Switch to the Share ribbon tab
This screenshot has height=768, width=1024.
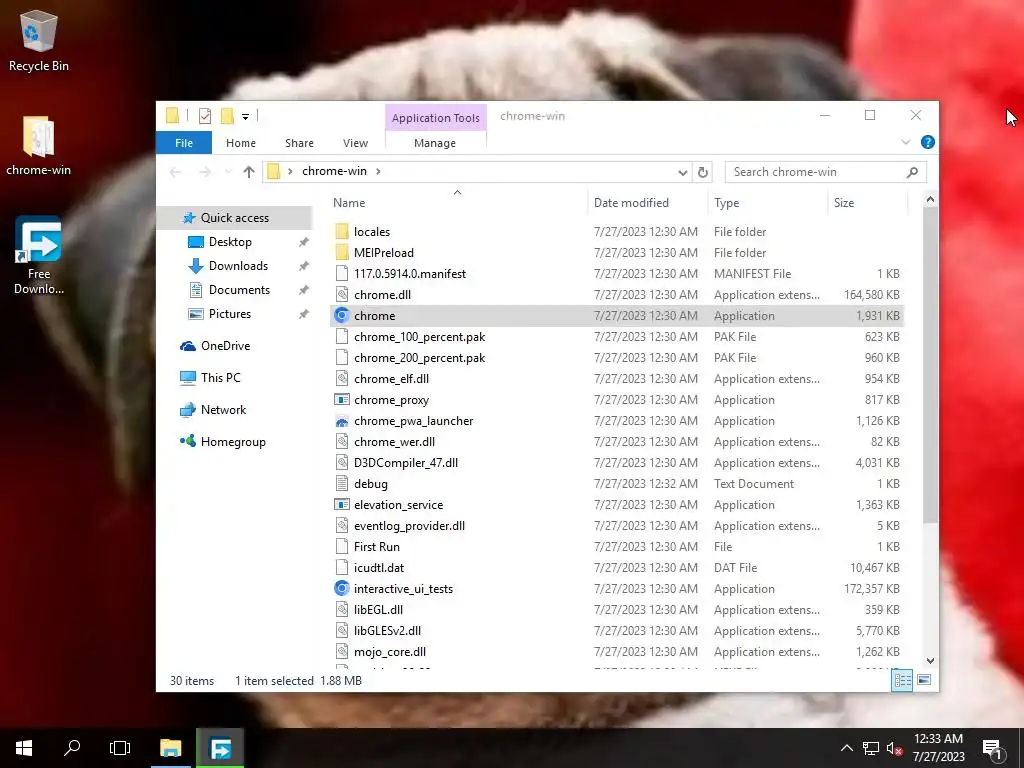point(299,143)
